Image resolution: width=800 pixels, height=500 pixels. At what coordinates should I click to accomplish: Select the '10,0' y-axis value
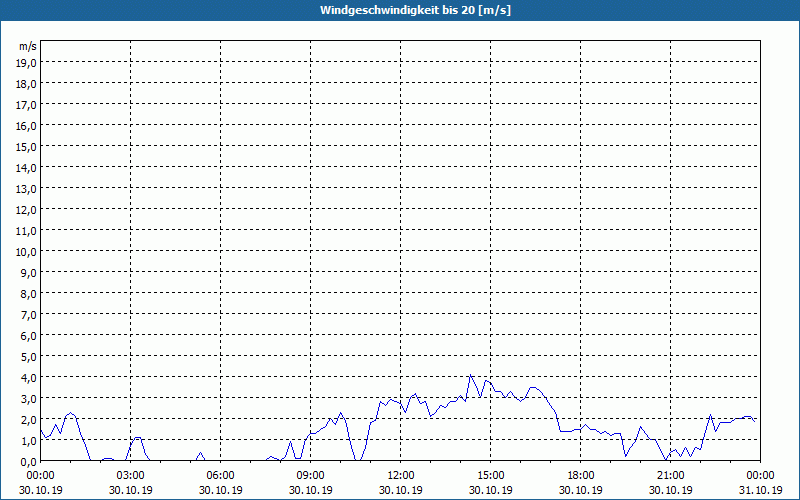(27, 252)
